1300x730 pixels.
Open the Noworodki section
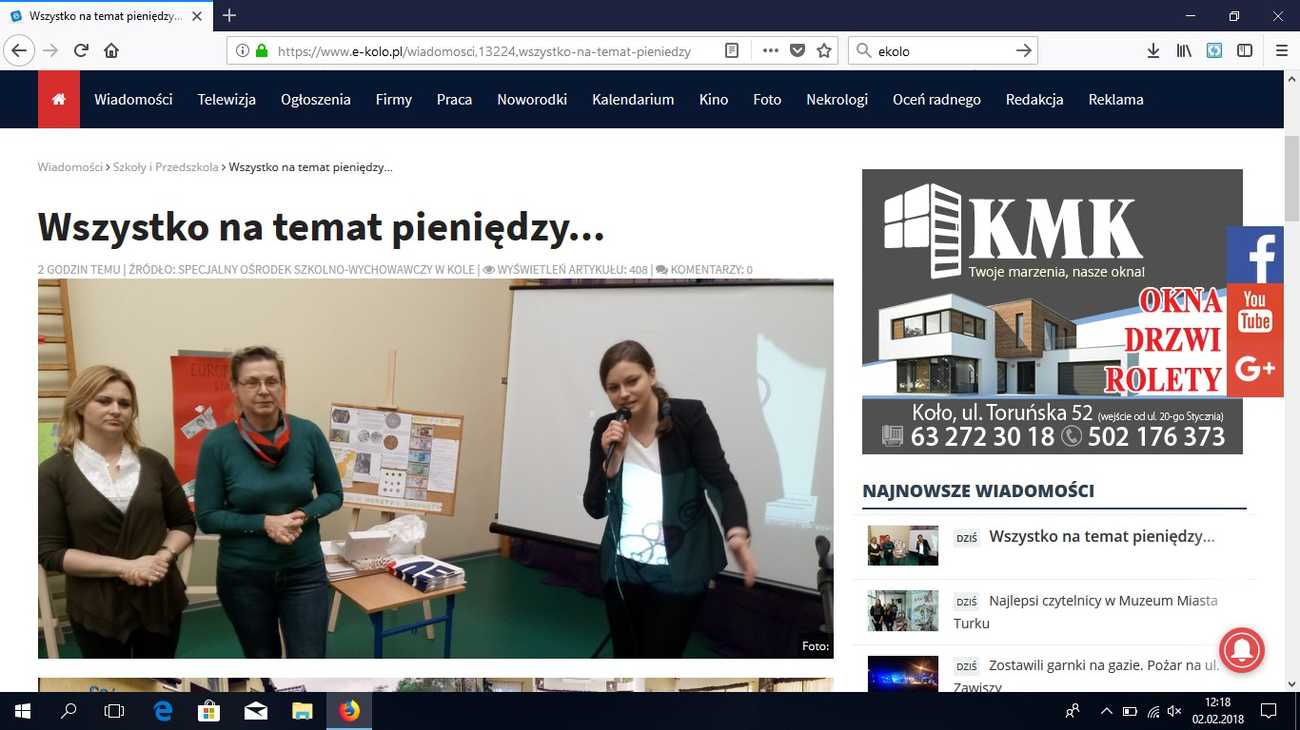coord(532,99)
